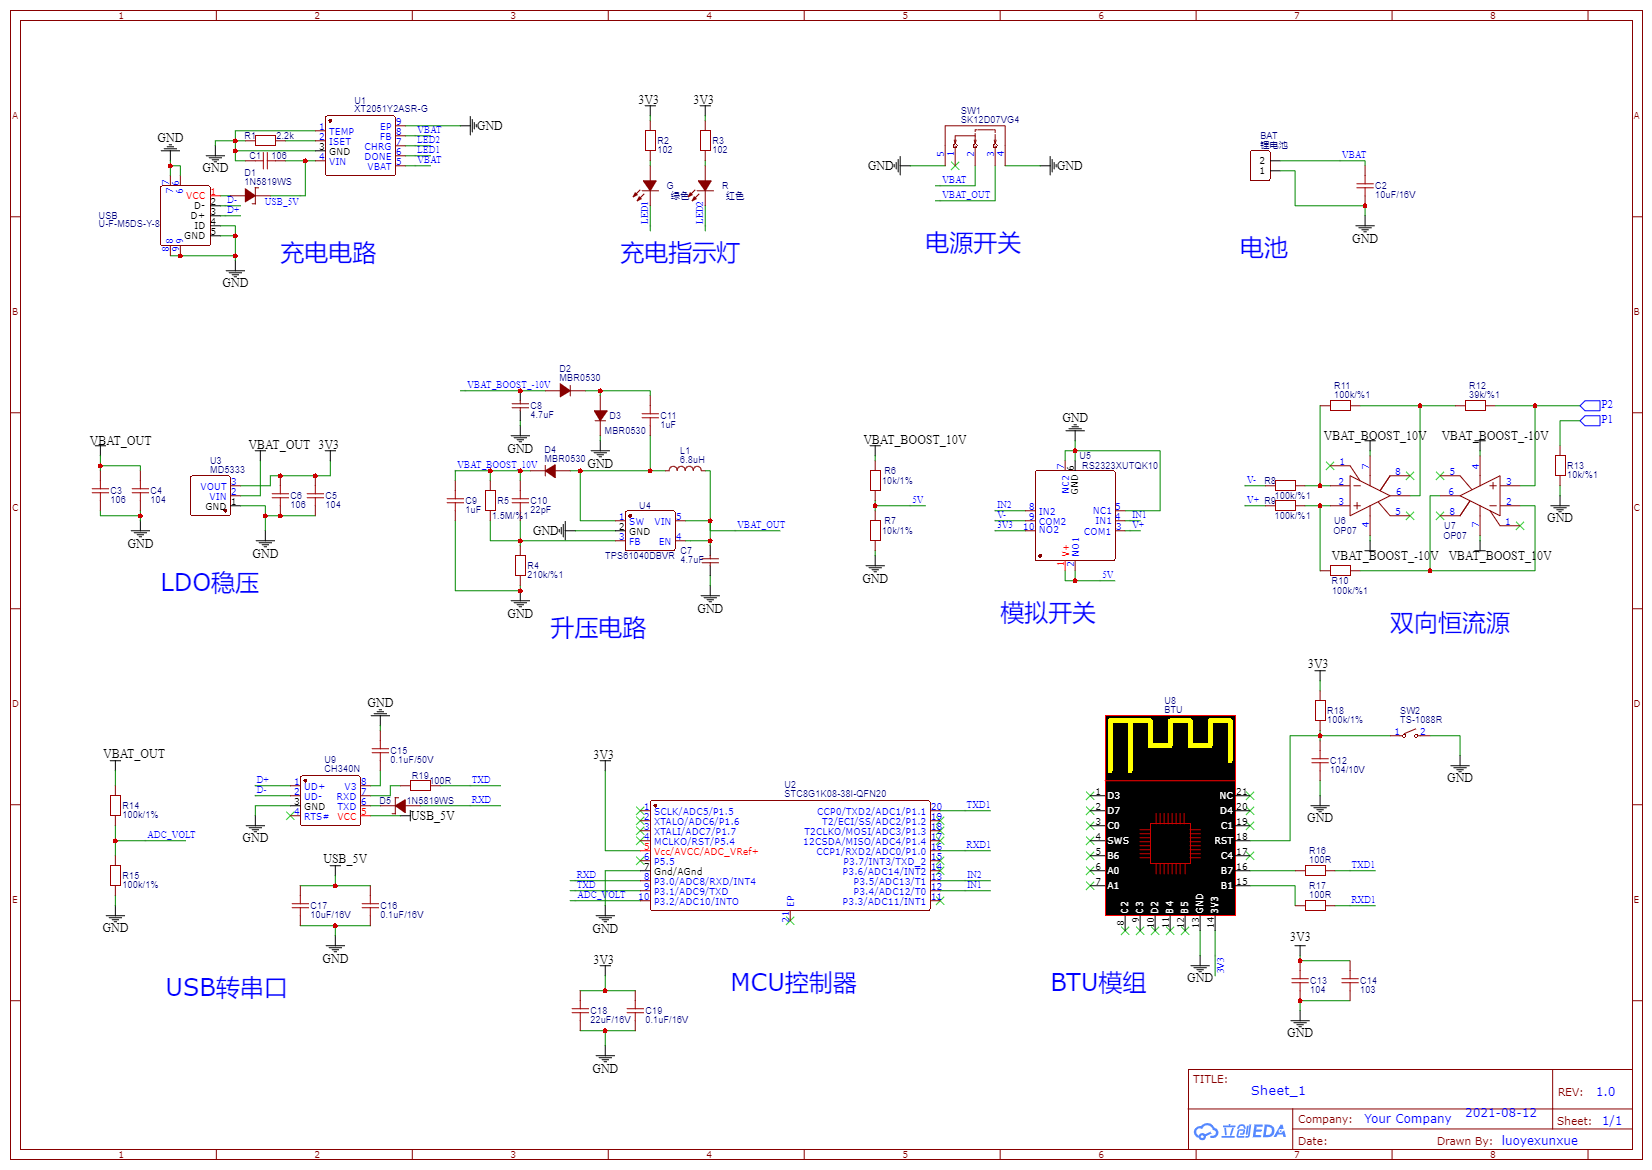
Task: Click the MCU控制器 section title
Action: (794, 983)
